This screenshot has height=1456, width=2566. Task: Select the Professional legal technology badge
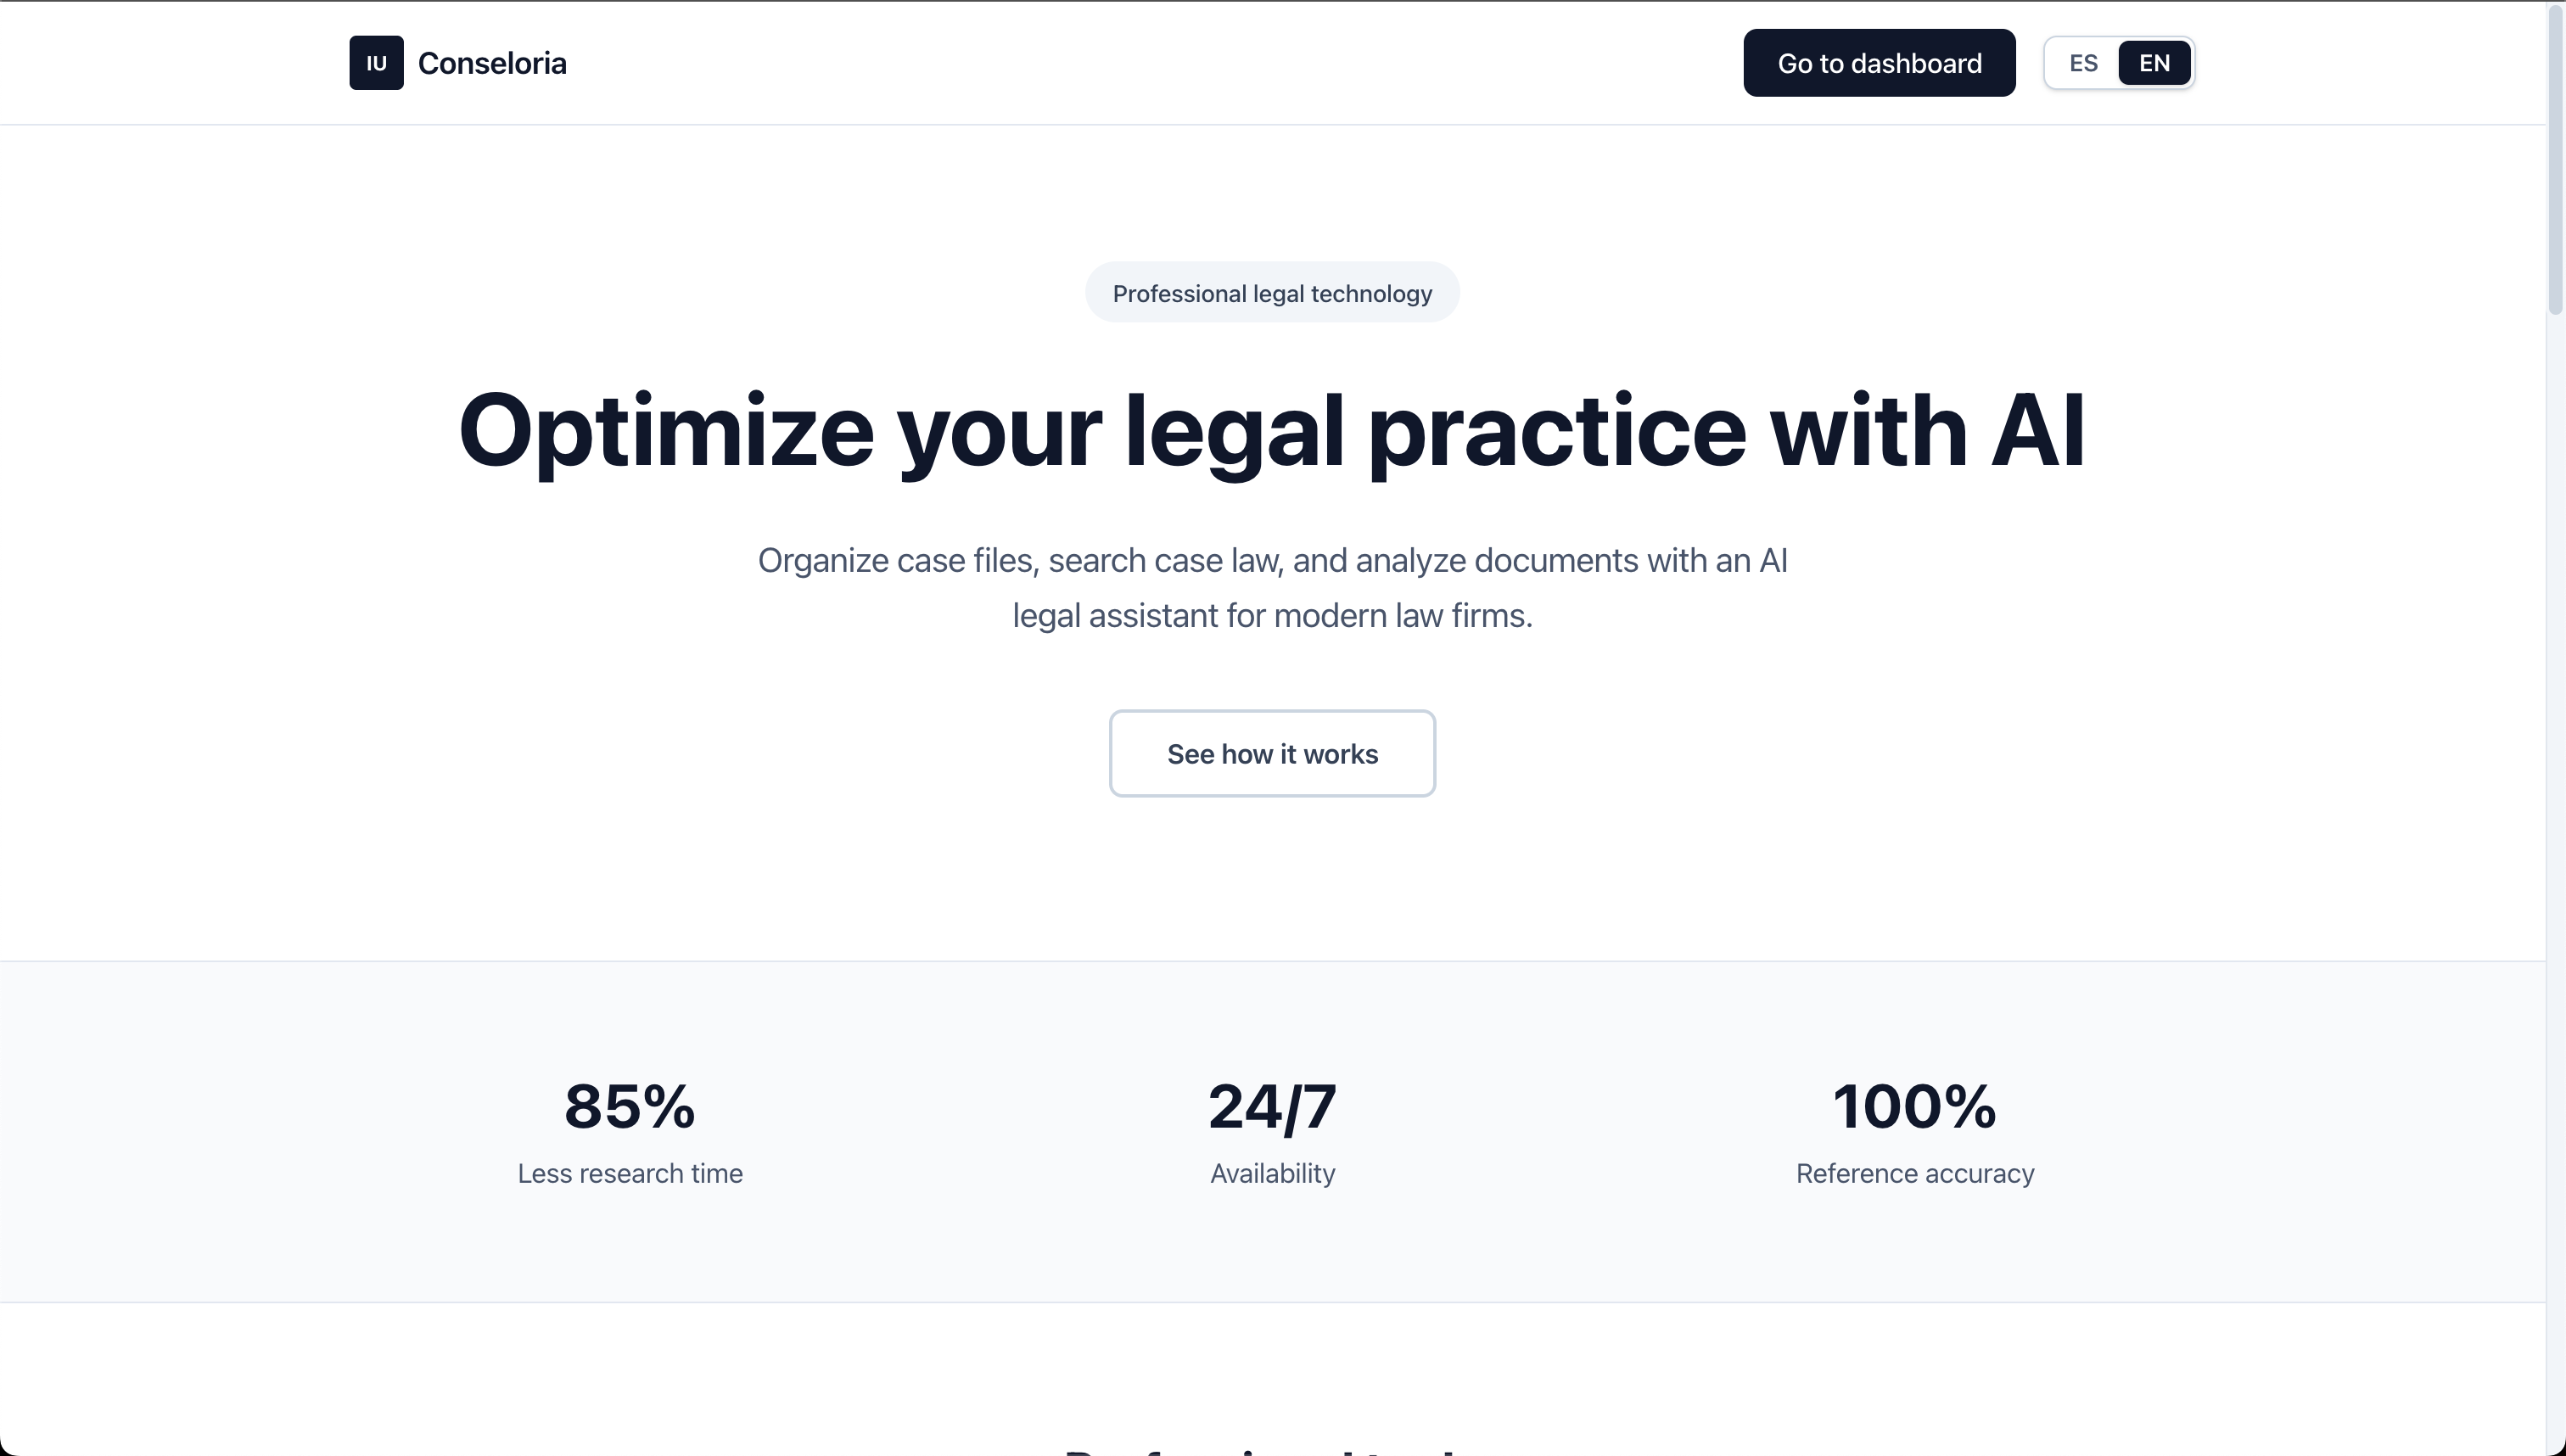(x=1271, y=292)
